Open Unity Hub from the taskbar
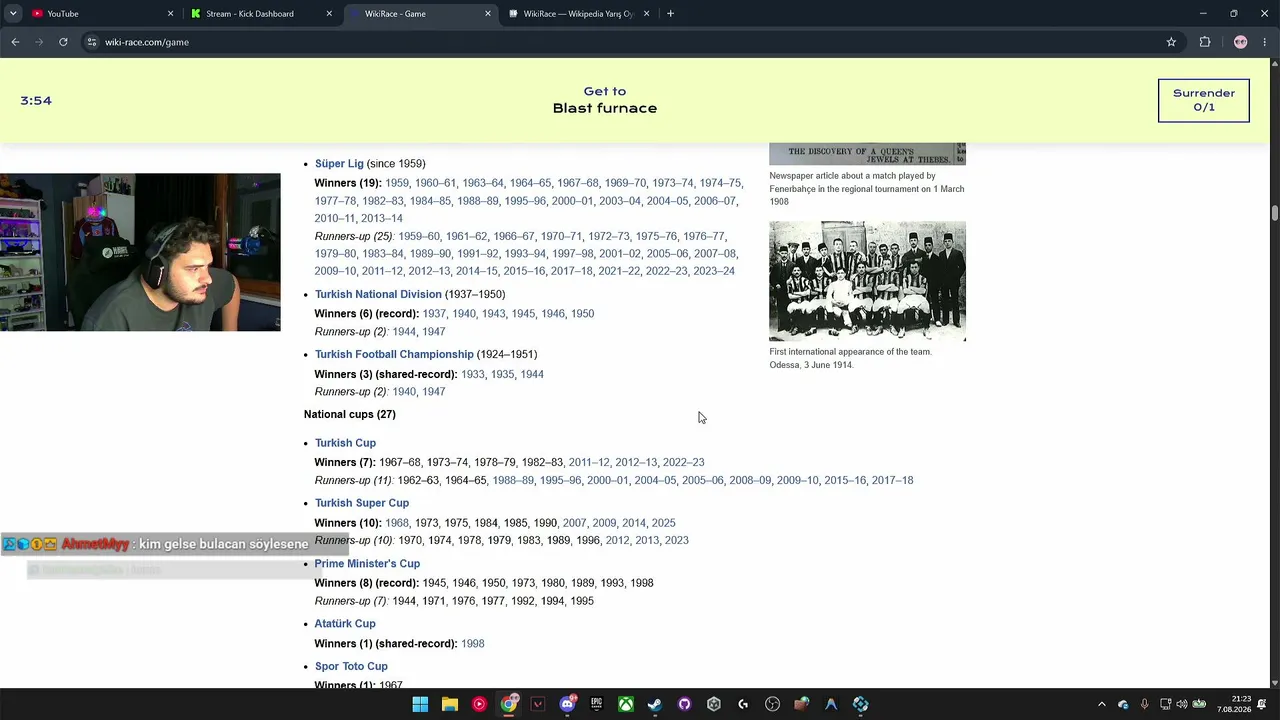 click(714, 704)
